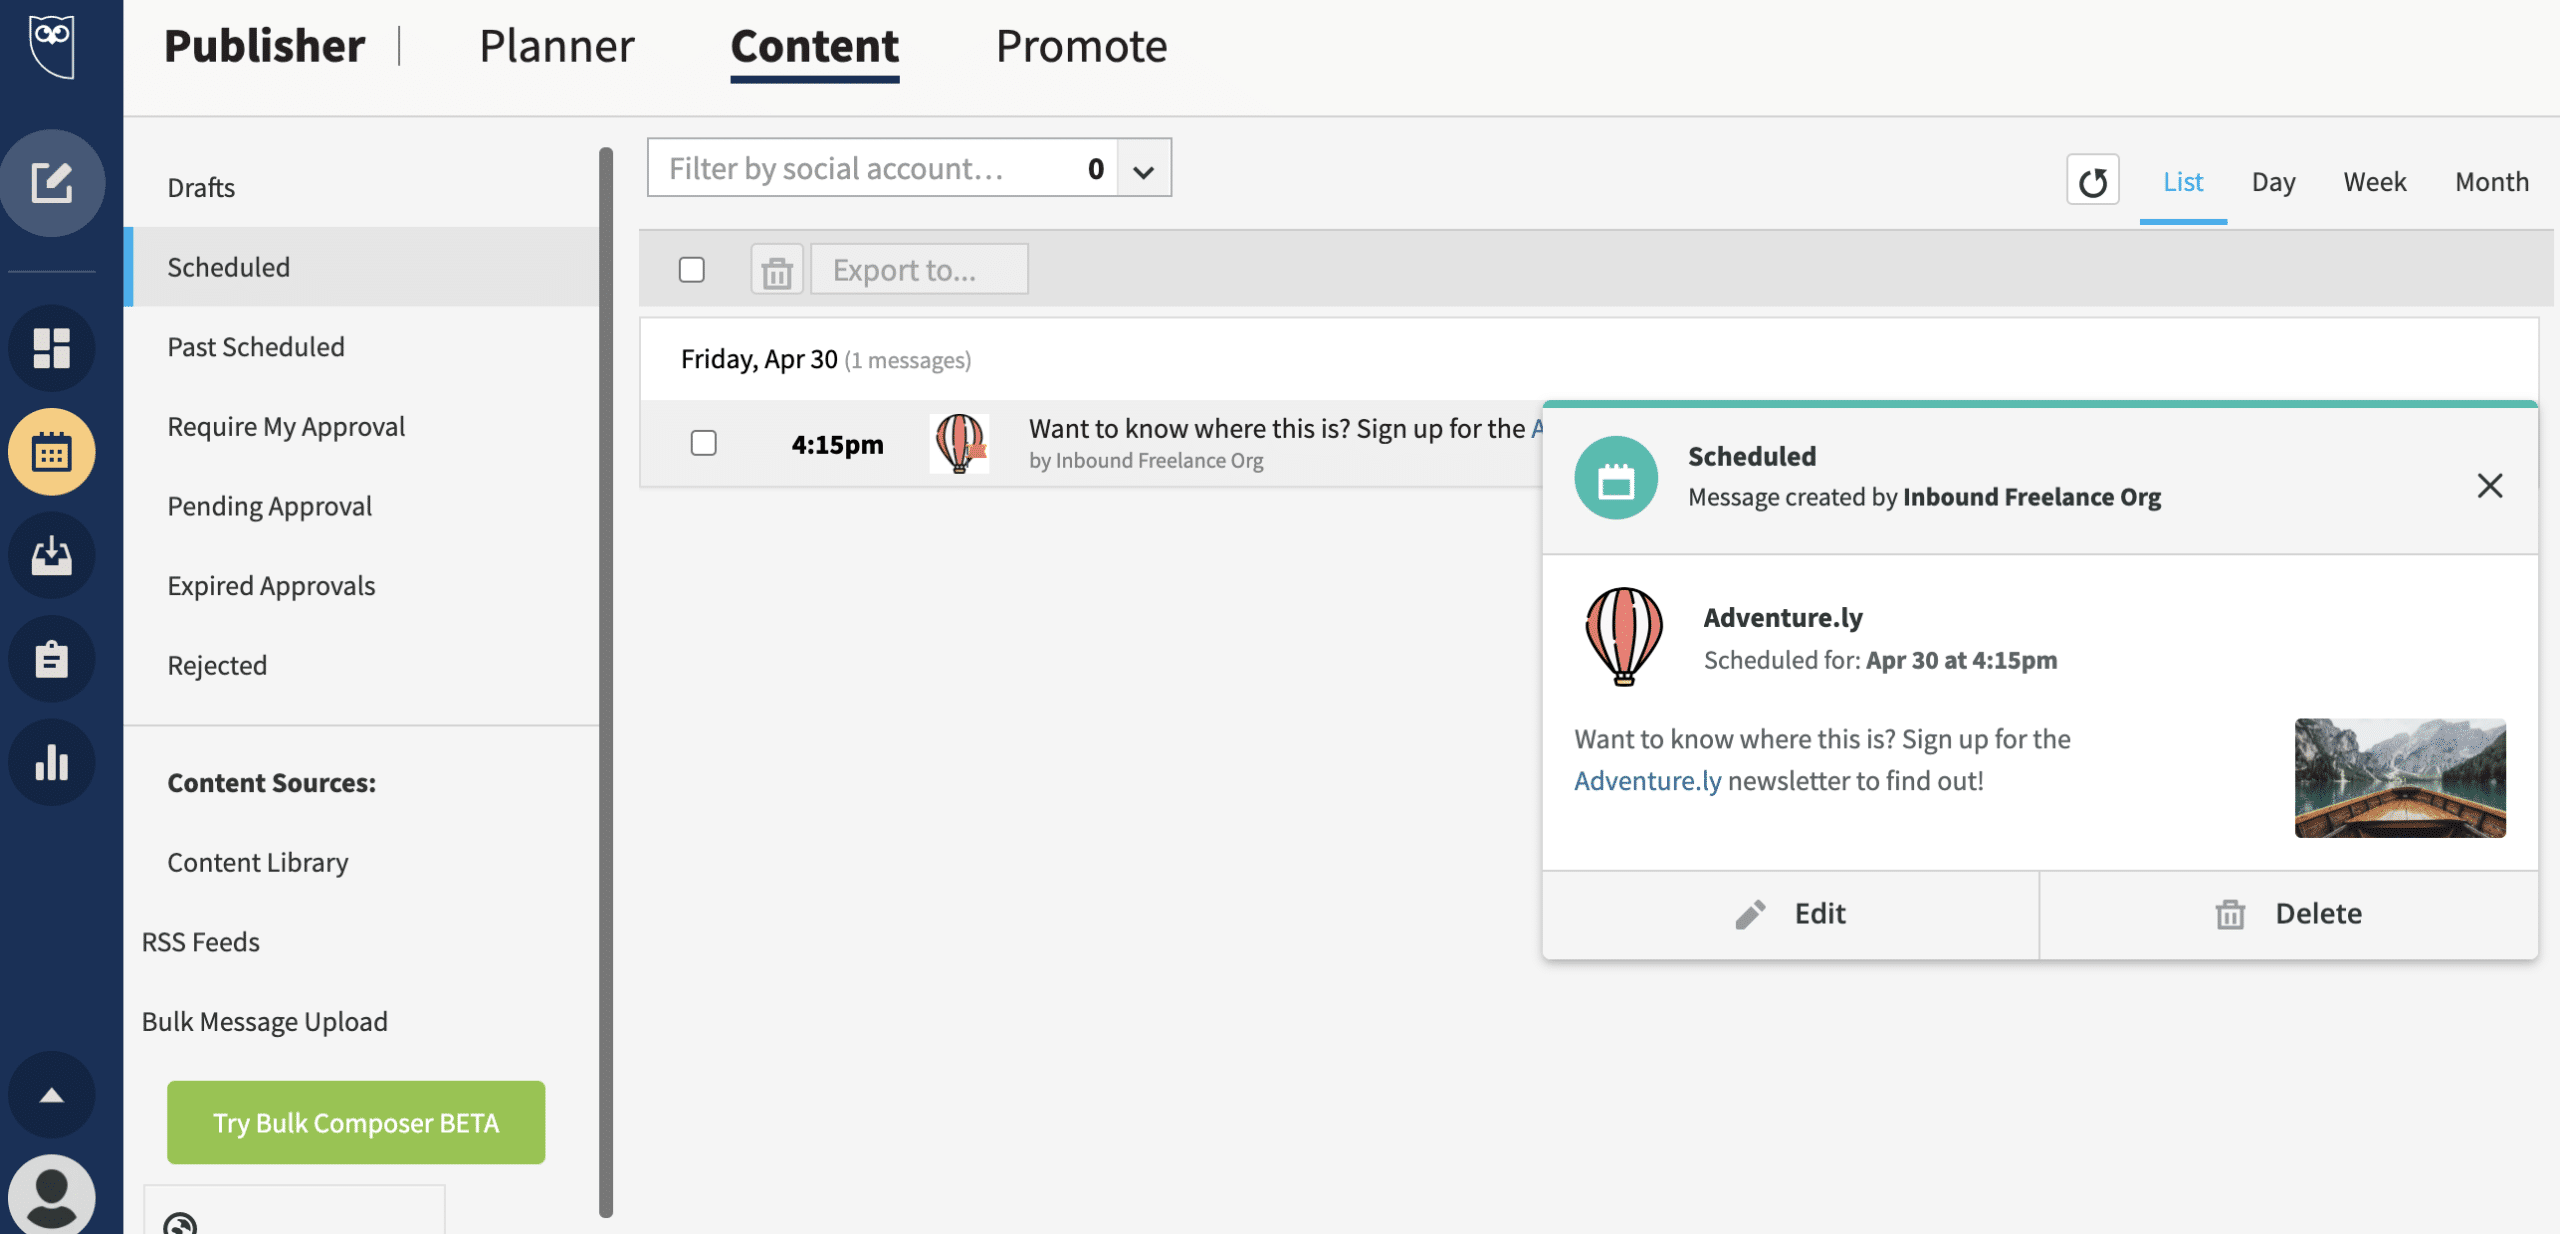Viewport: 2560px width, 1234px height.
Task: Check the scheduled message checkbox
Action: point(704,441)
